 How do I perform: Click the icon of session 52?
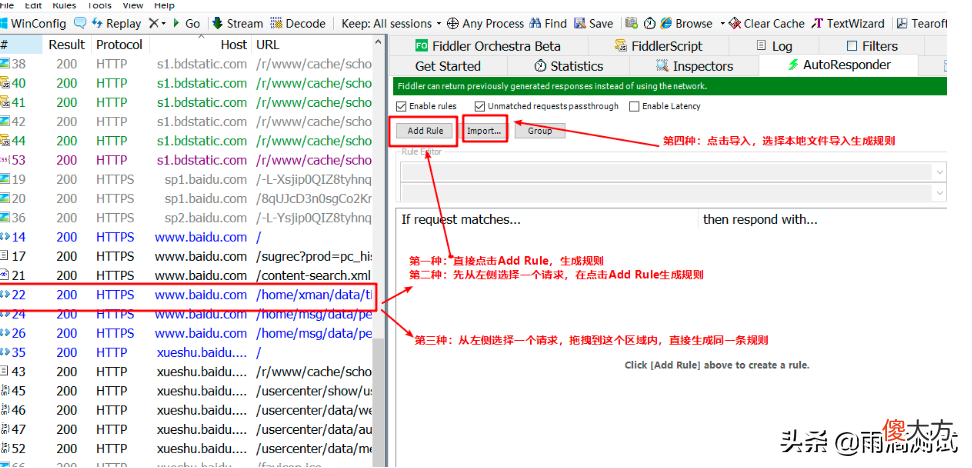(5, 448)
